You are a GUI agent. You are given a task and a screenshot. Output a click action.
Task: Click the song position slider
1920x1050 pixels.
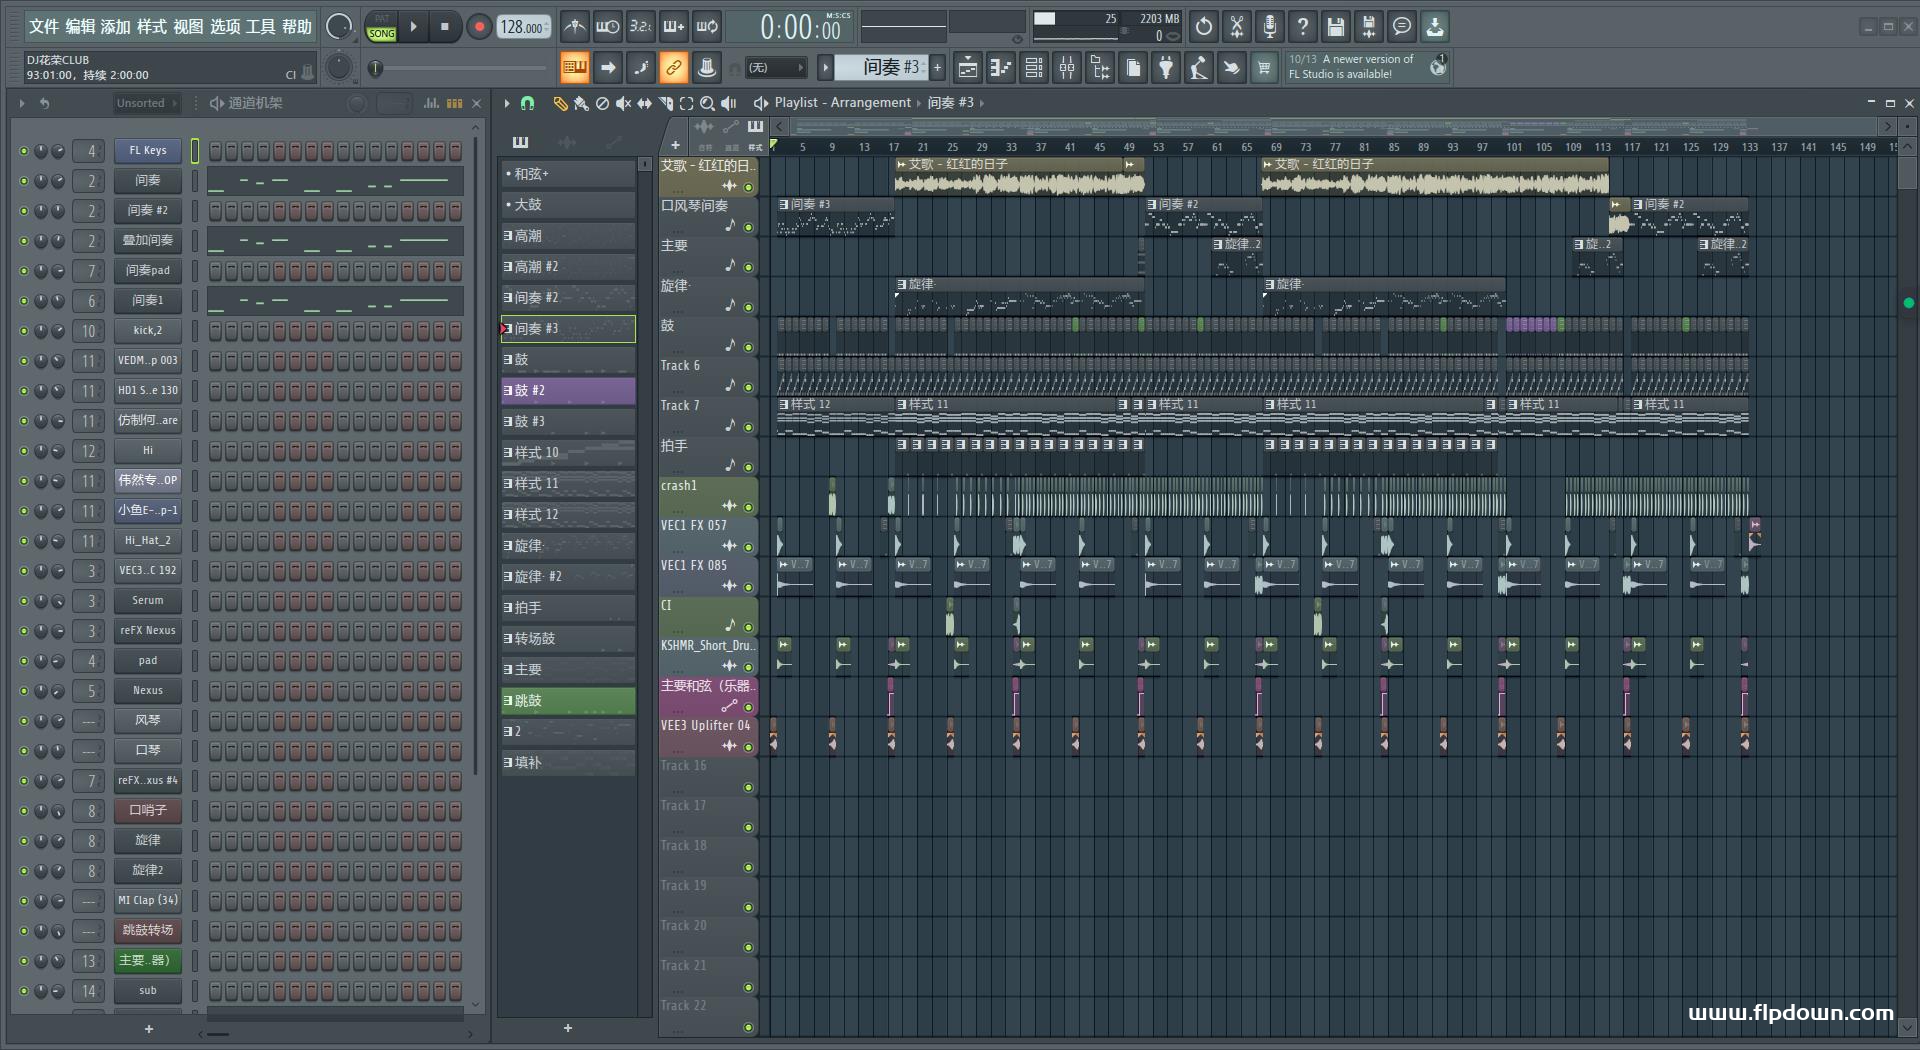pos(458,68)
